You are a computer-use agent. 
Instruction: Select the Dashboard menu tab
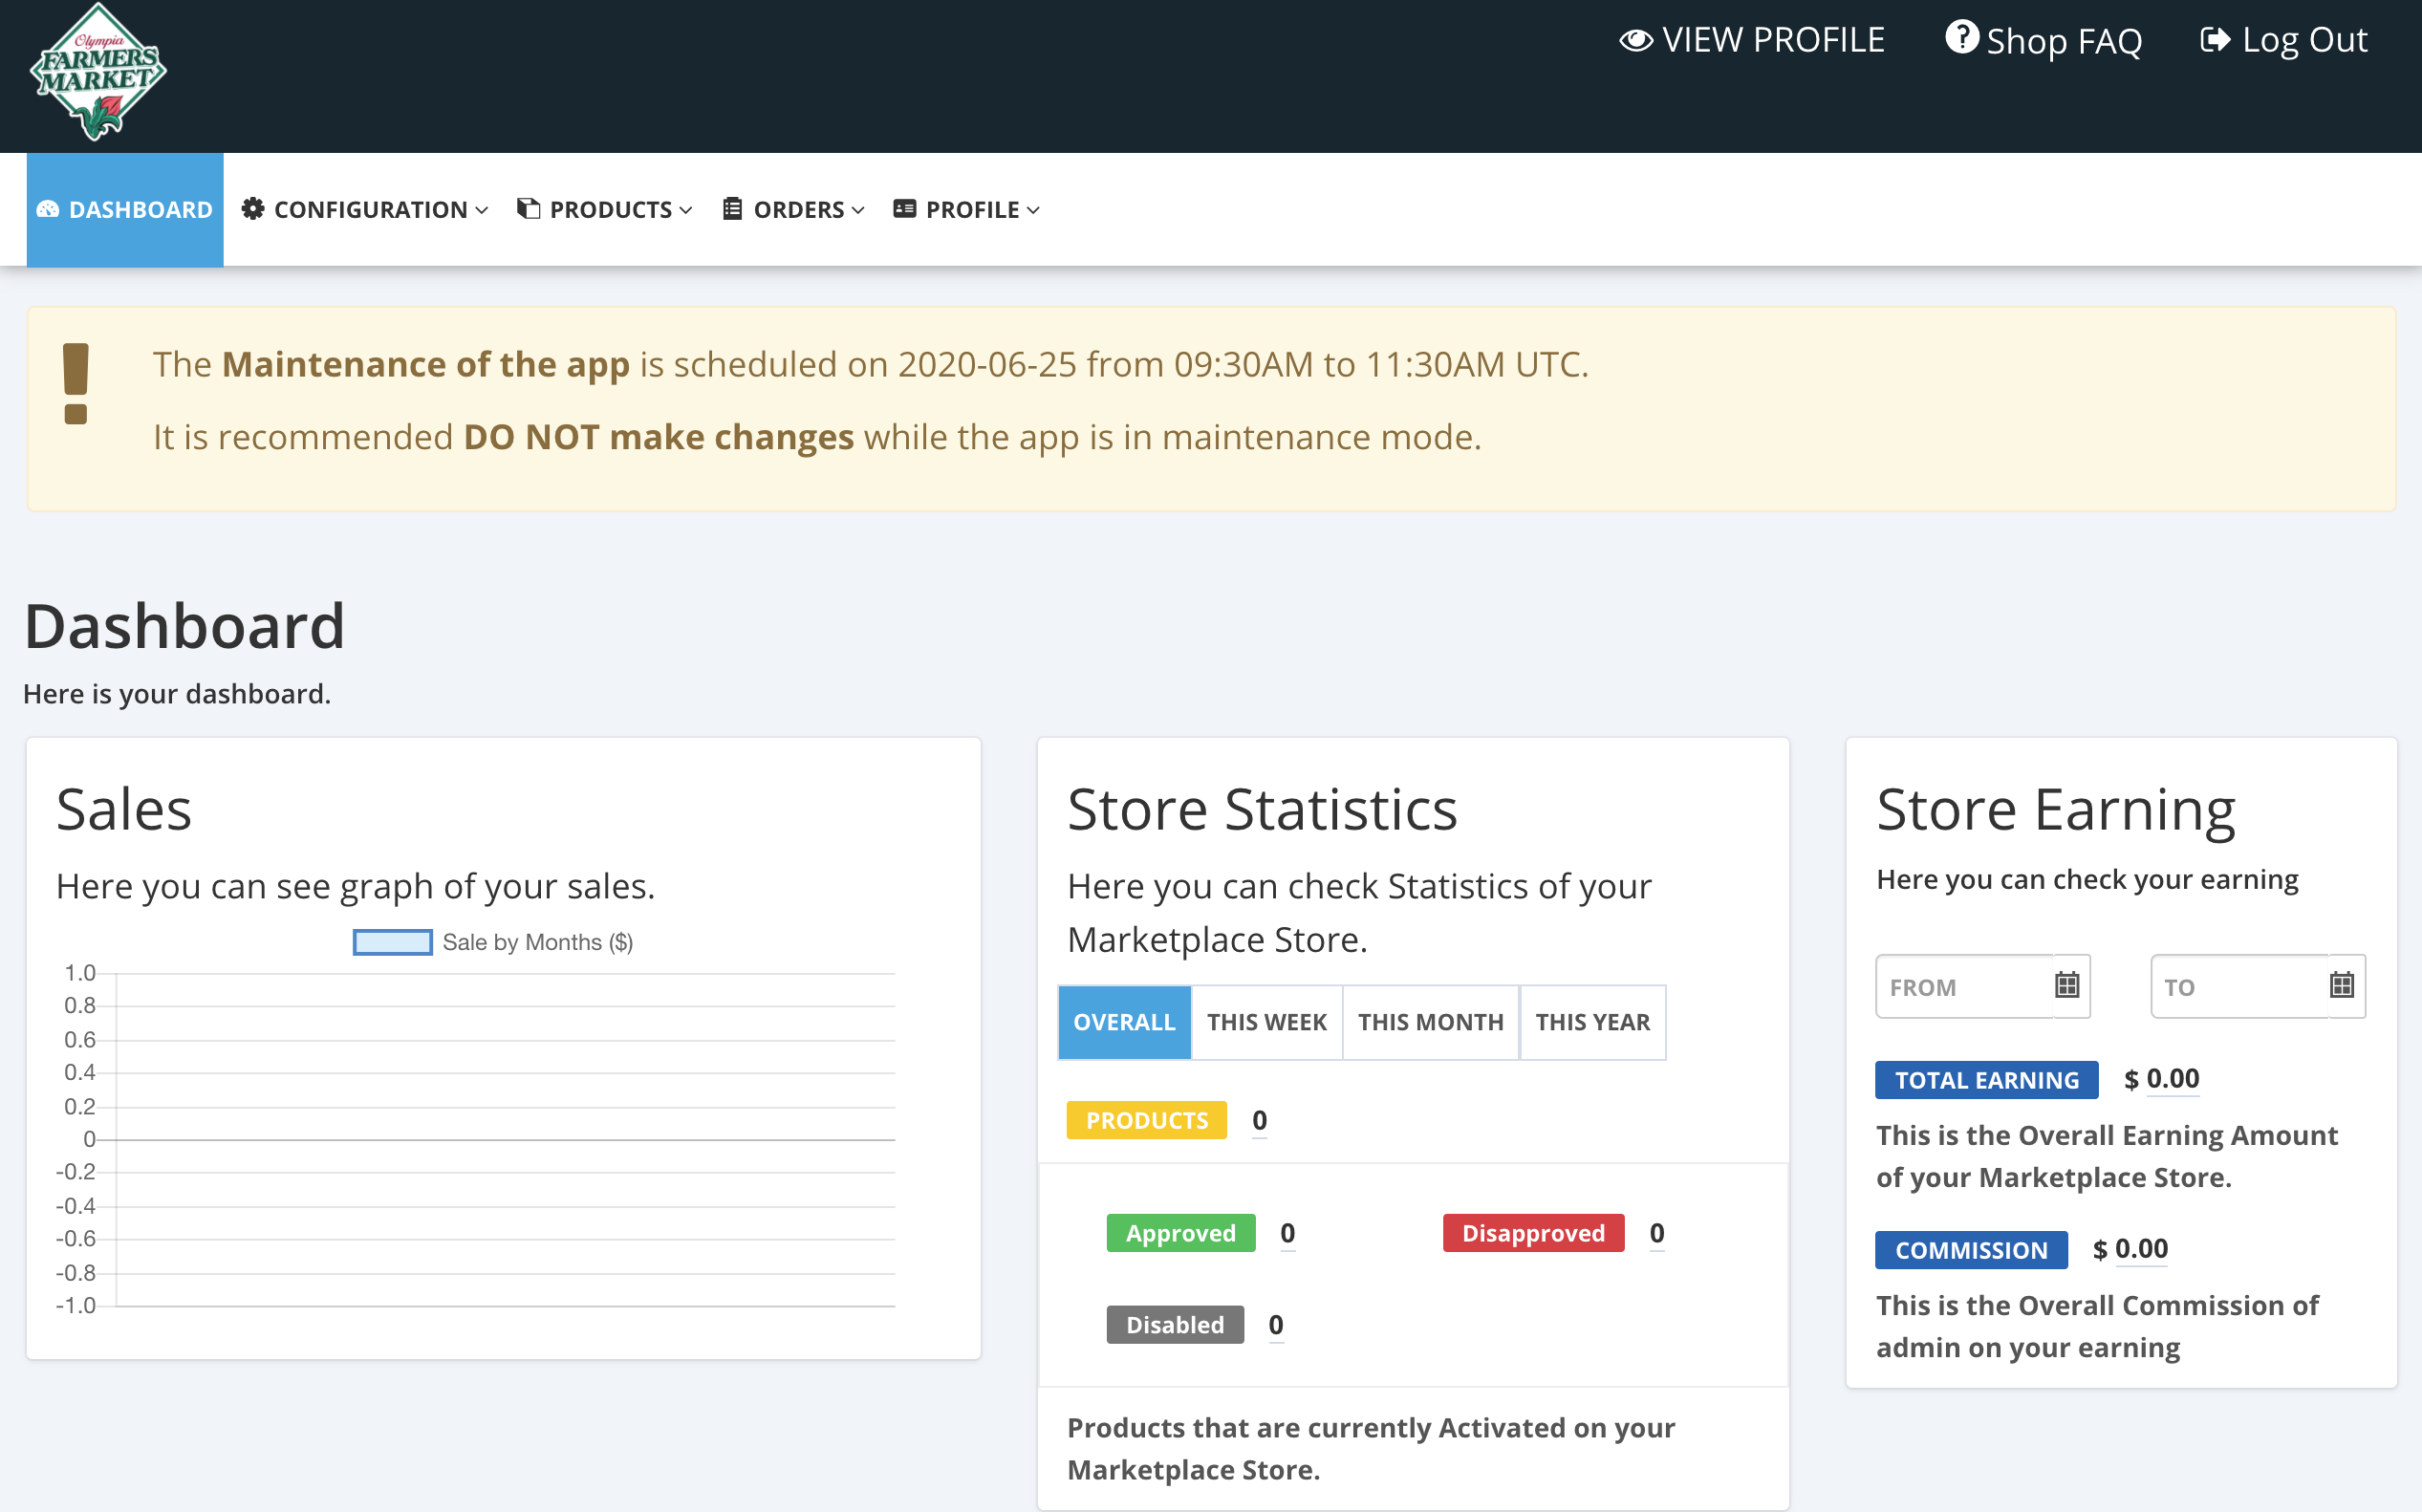point(125,209)
